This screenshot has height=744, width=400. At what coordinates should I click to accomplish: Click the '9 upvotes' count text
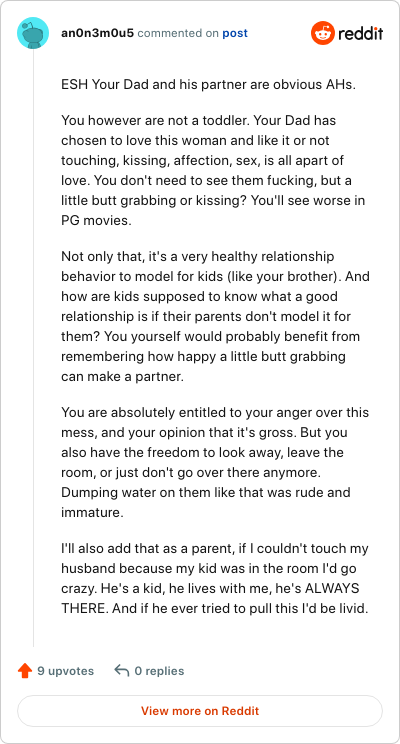[x=65, y=671]
